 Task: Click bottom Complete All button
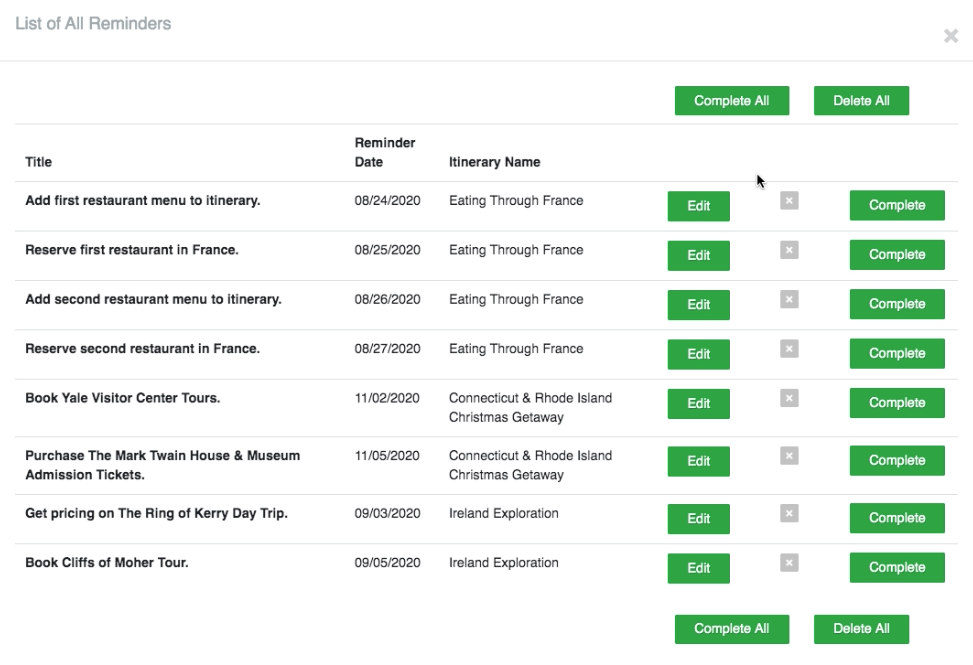point(732,629)
